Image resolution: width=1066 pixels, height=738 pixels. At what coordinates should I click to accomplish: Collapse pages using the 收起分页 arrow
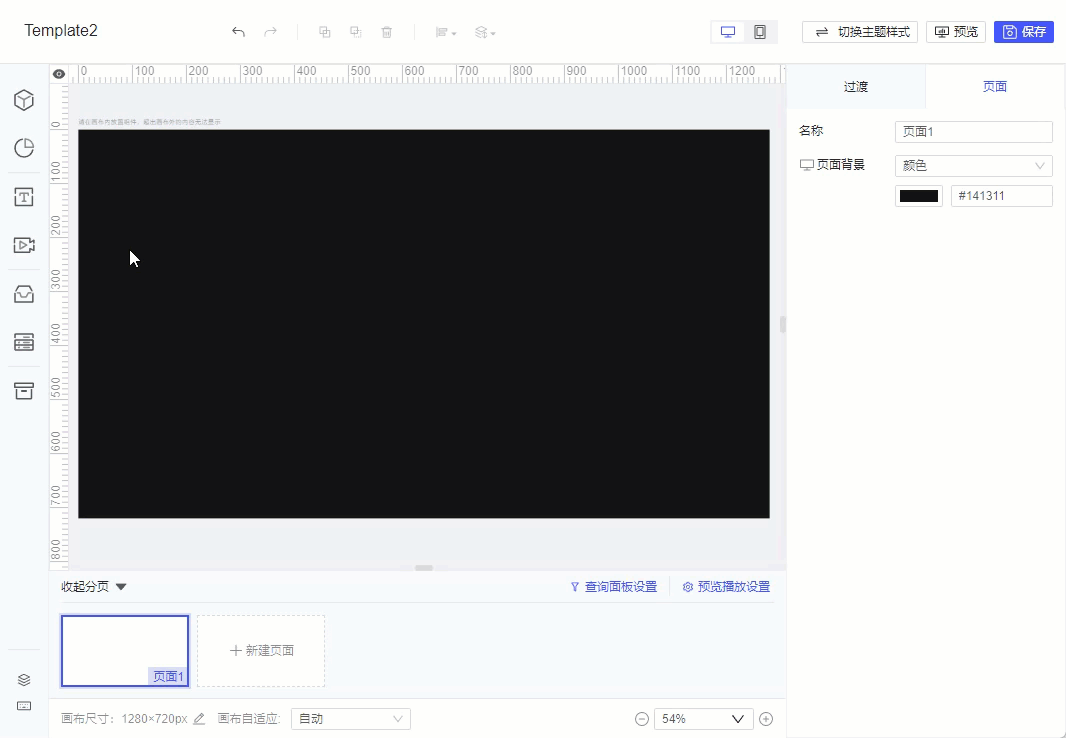point(120,587)
